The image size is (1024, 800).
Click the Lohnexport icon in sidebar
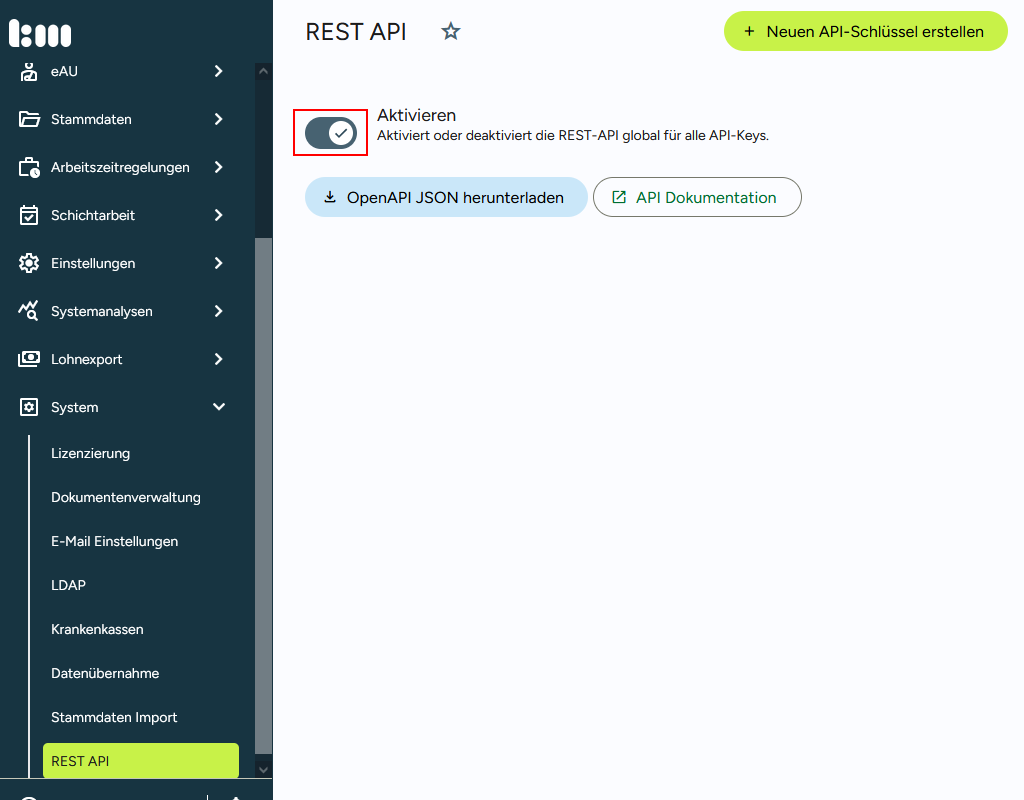29,359
